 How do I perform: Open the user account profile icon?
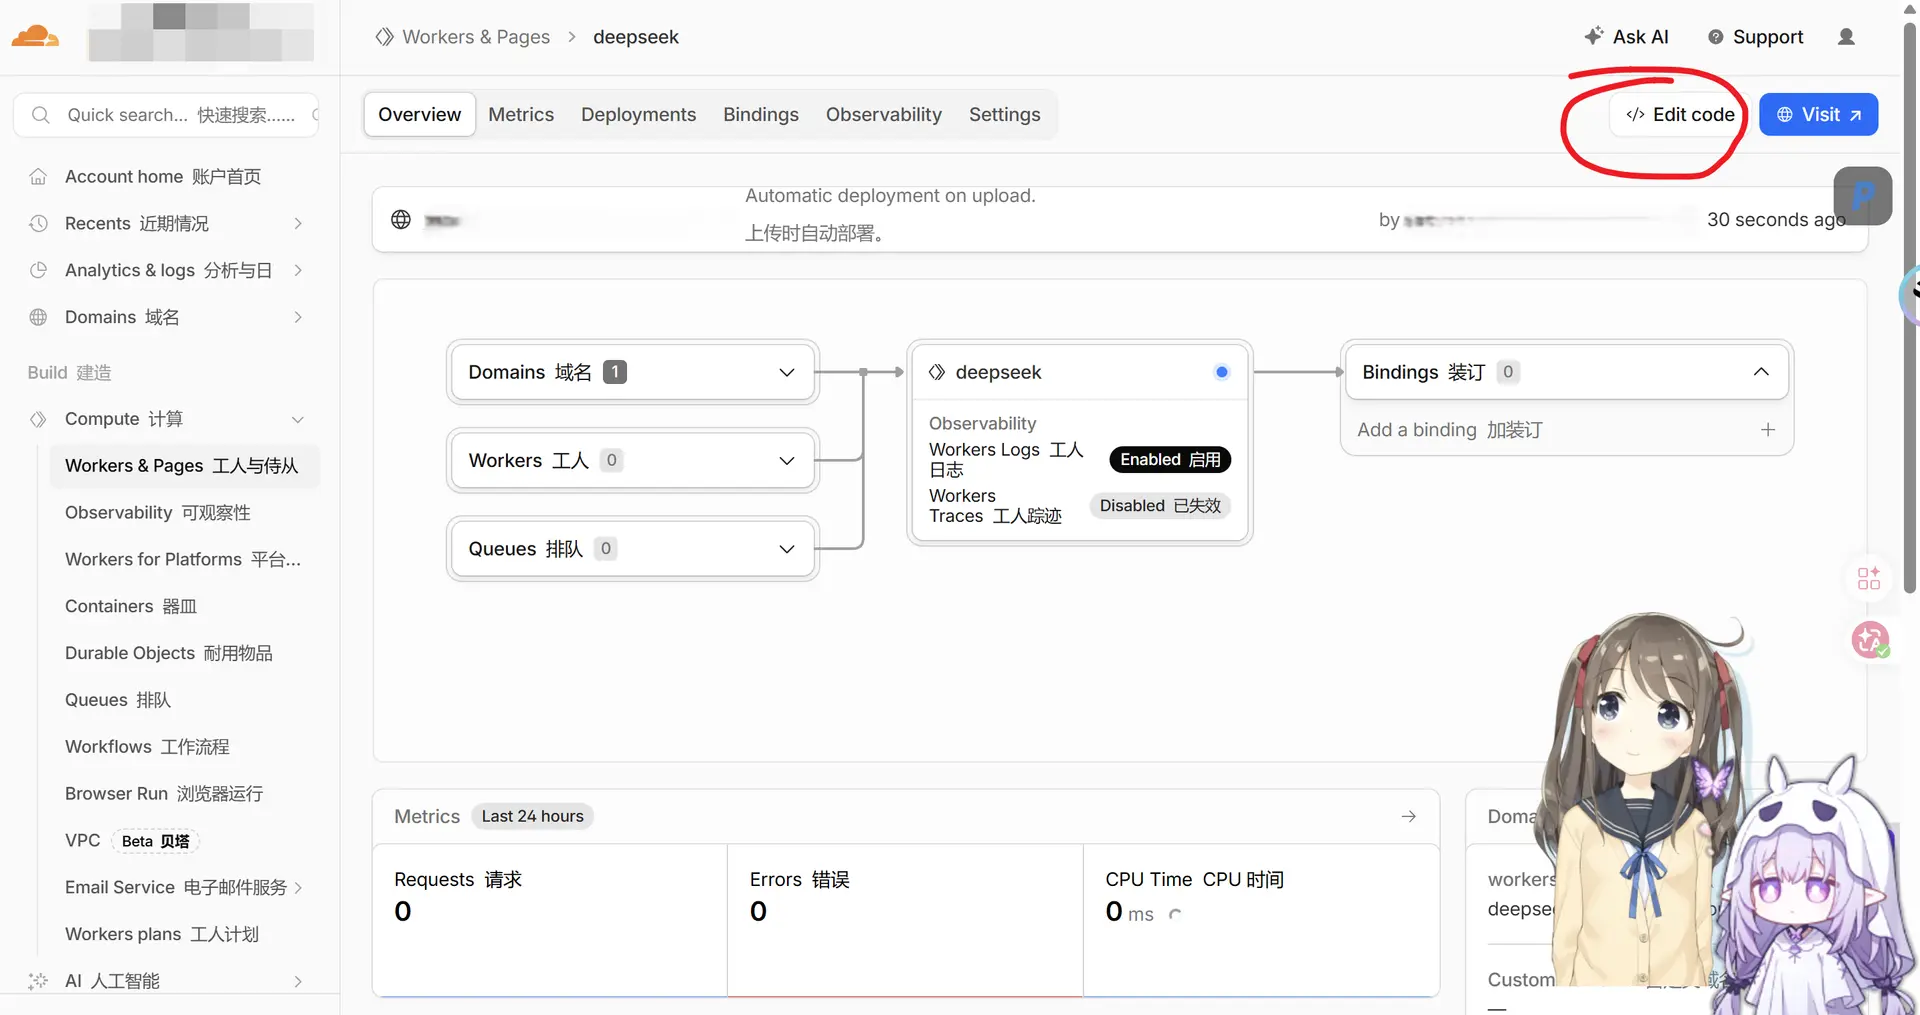[x=1846, y=37]
